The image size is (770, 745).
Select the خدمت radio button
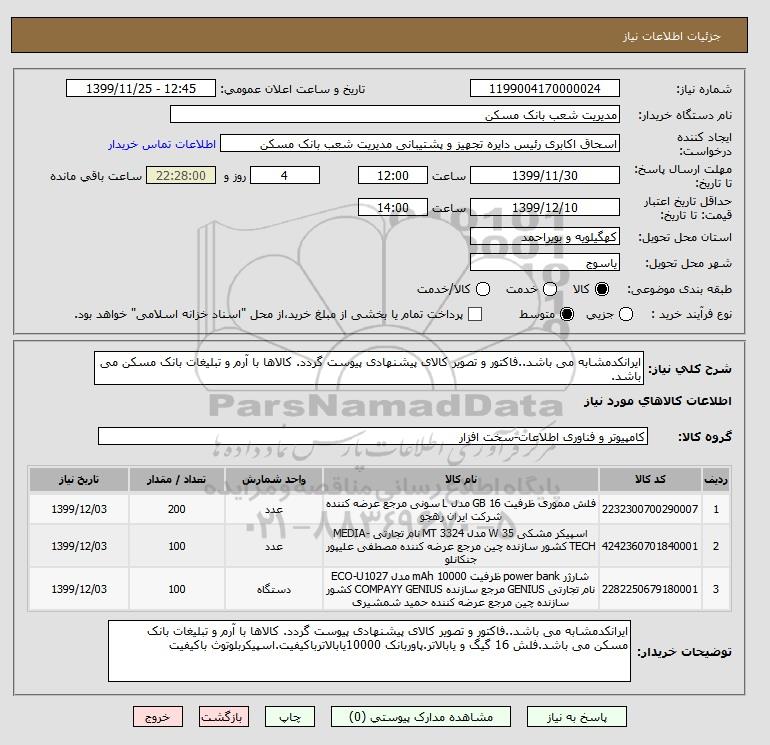550,289
